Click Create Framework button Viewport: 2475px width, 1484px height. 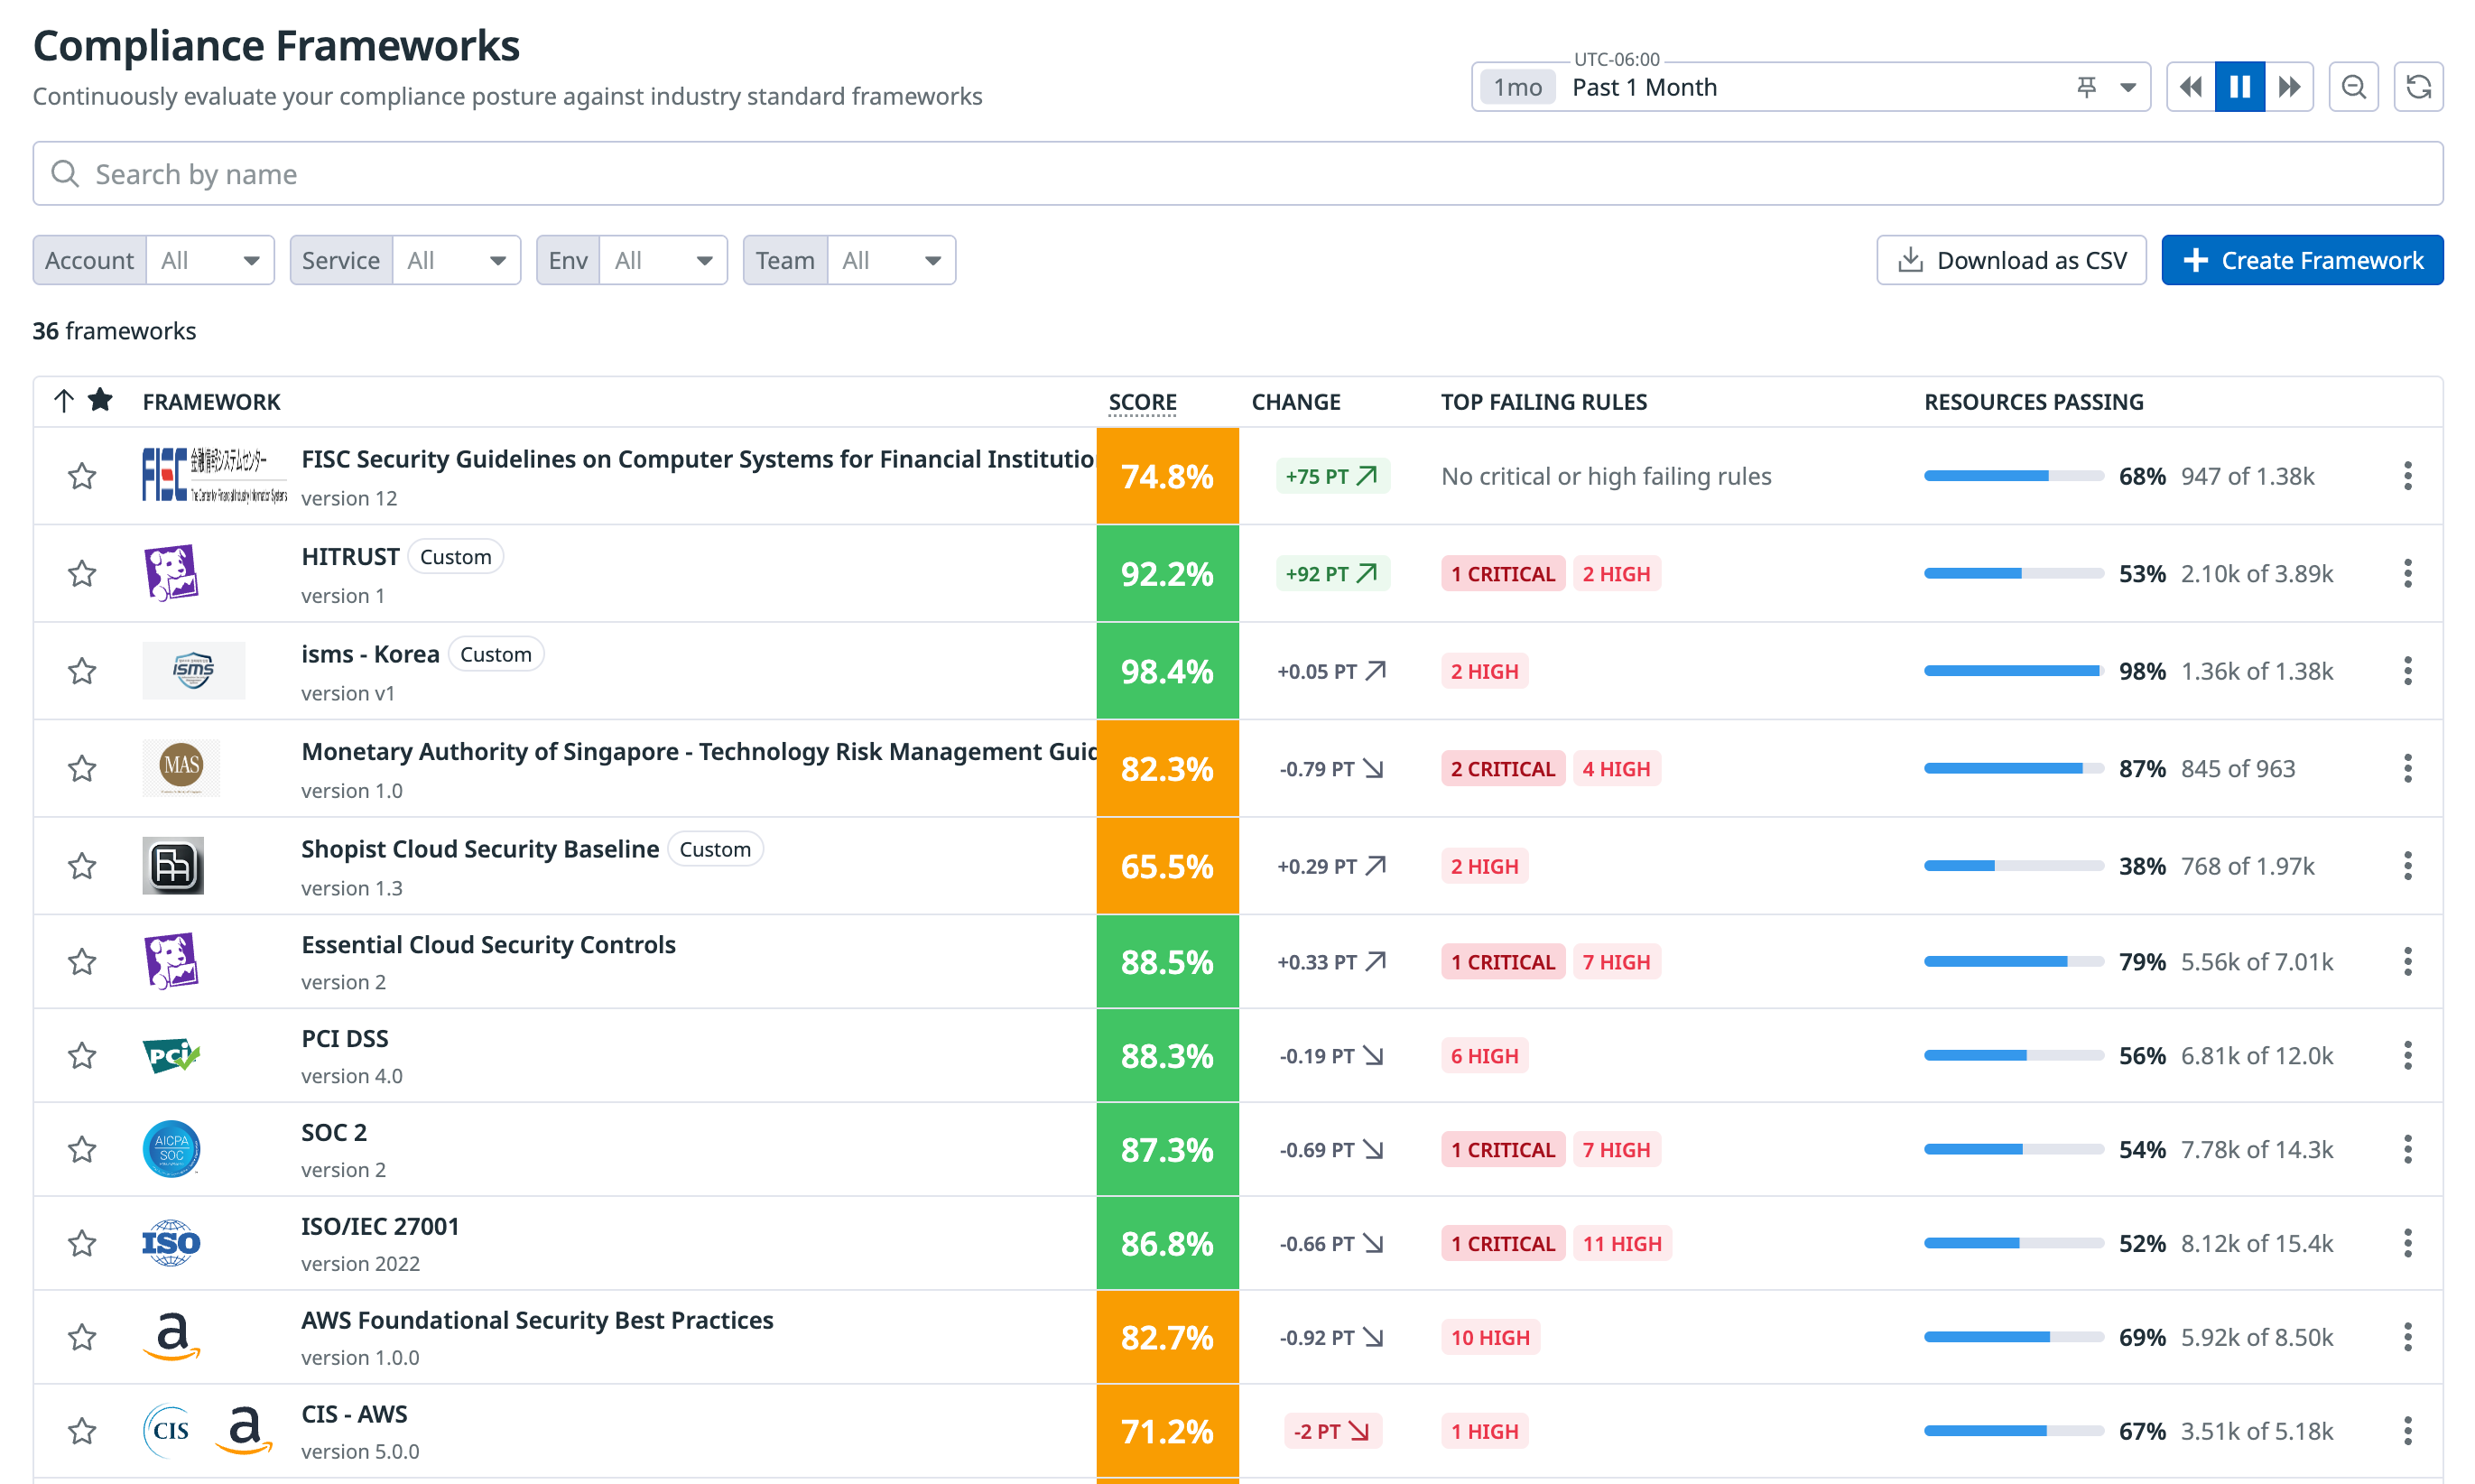[2302, 260]
